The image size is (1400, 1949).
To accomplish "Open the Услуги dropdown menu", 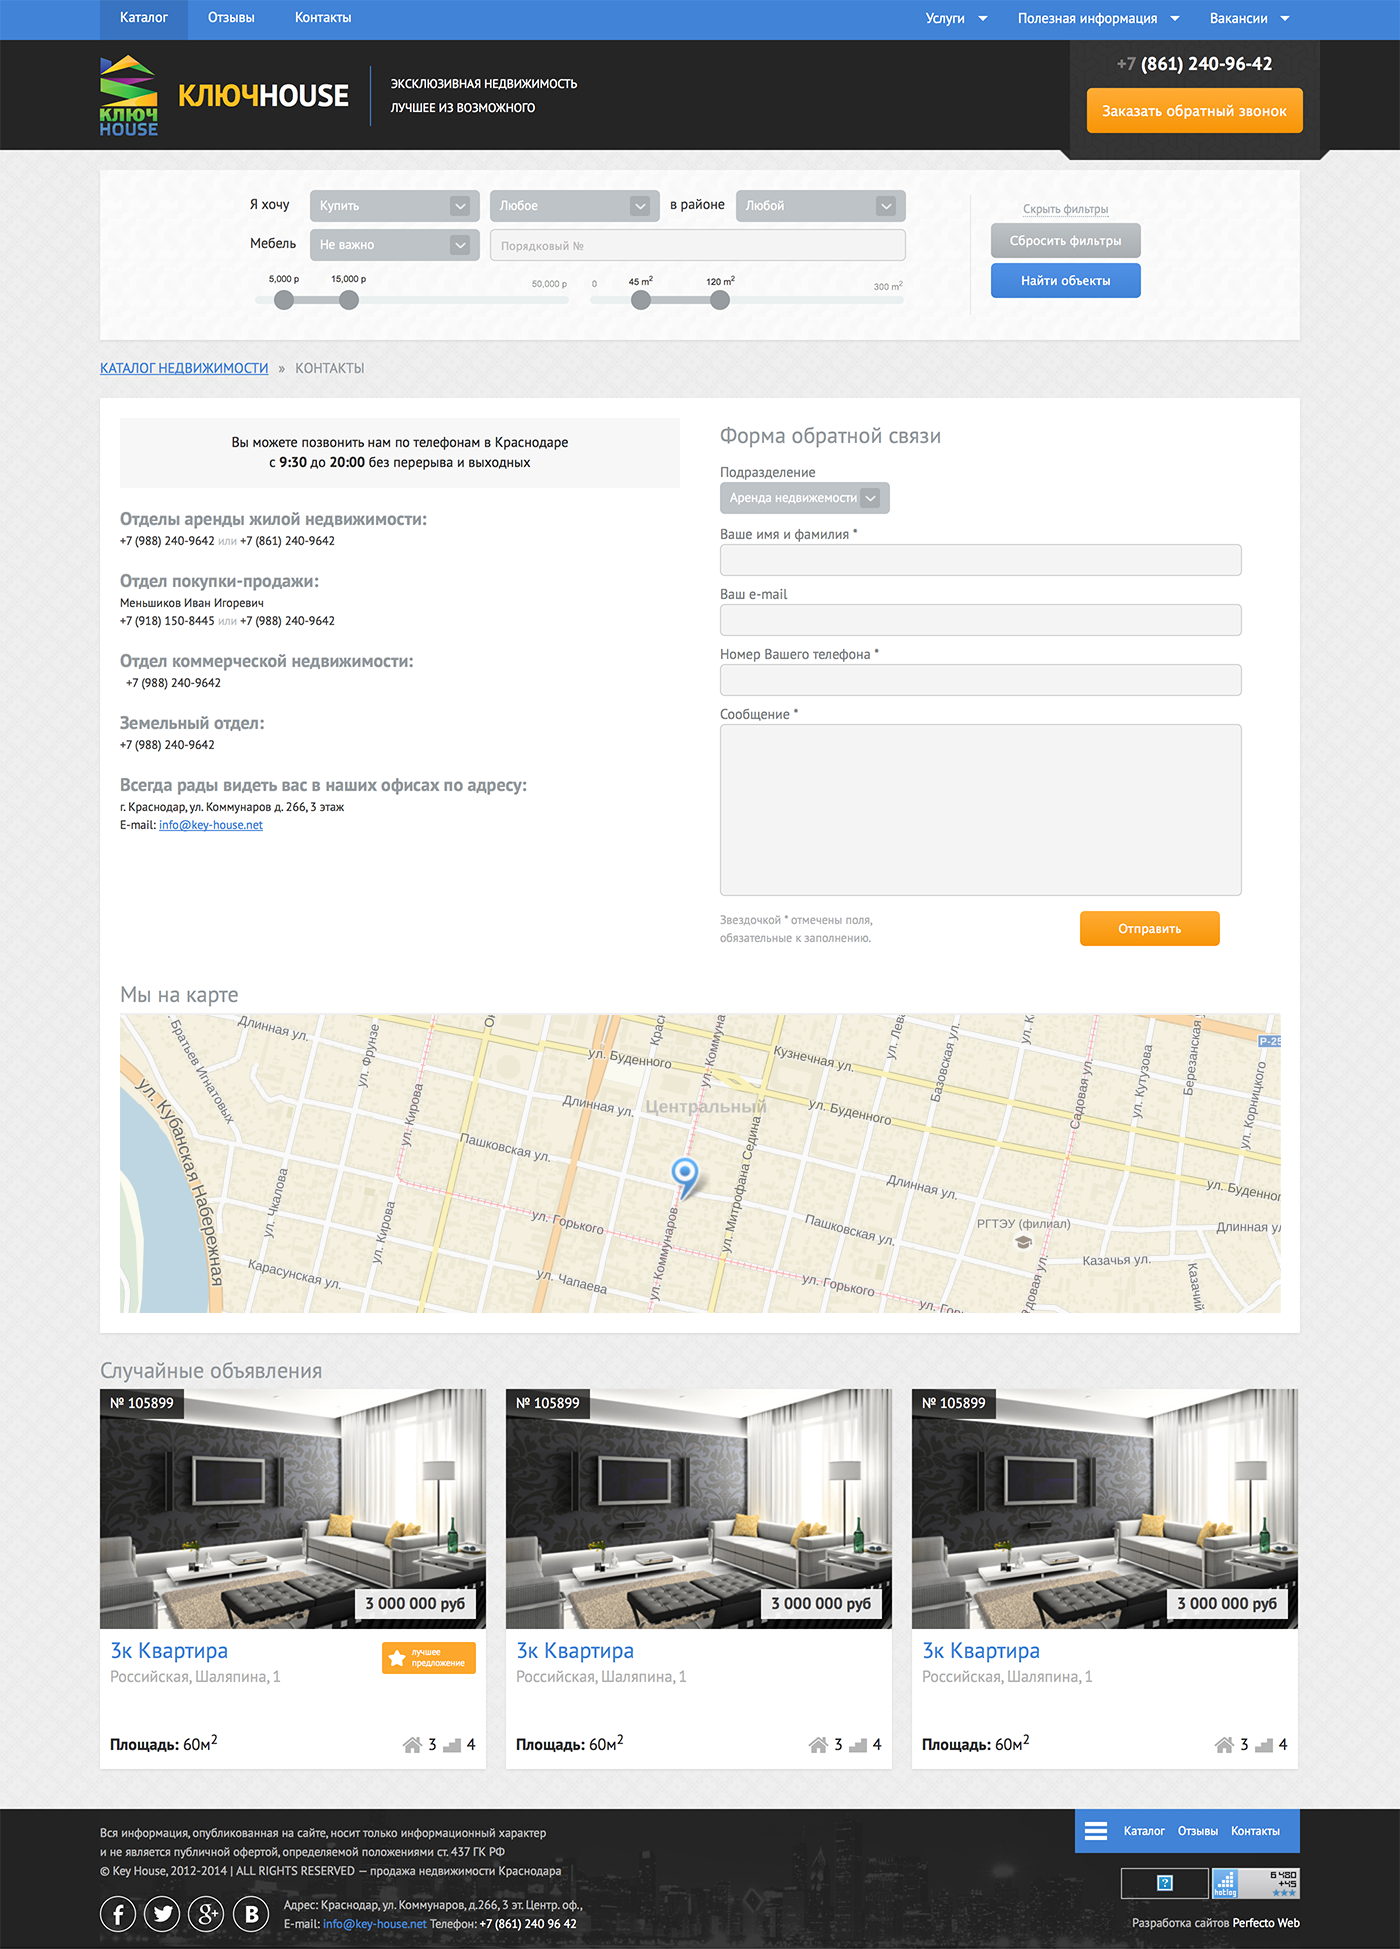I will coord(956,18).
